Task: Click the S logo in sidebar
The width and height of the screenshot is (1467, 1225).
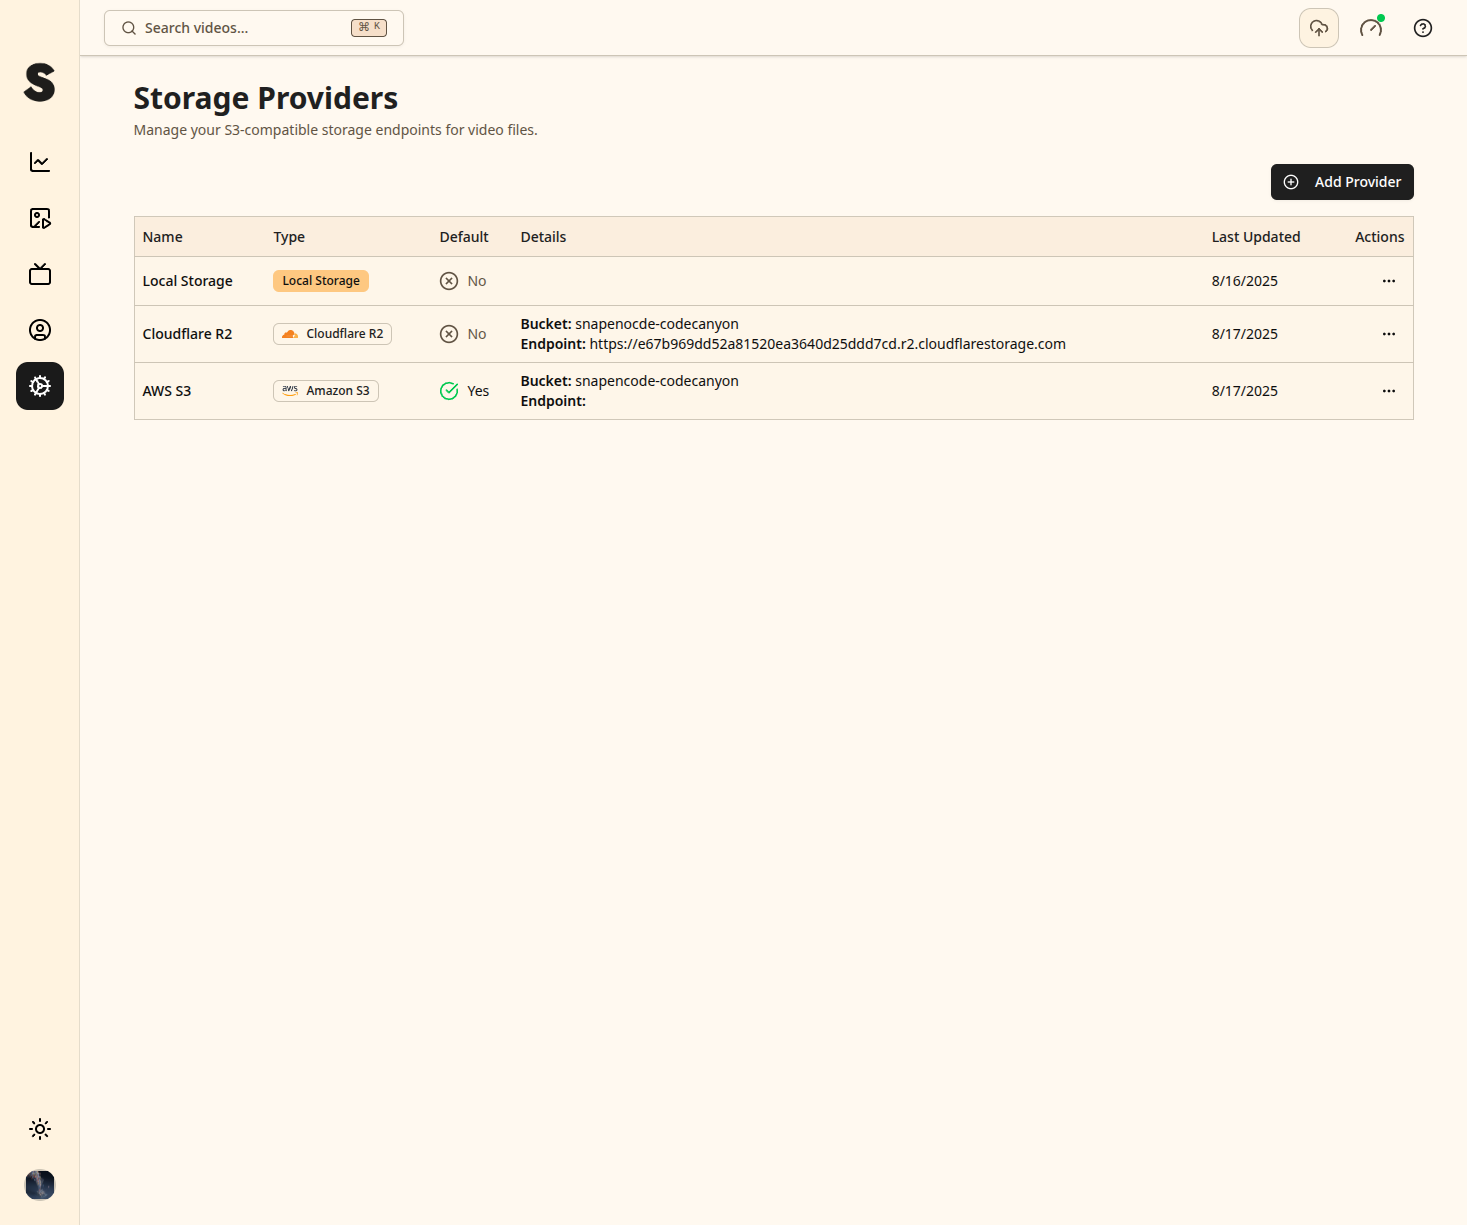Action: tap(40, 82)
